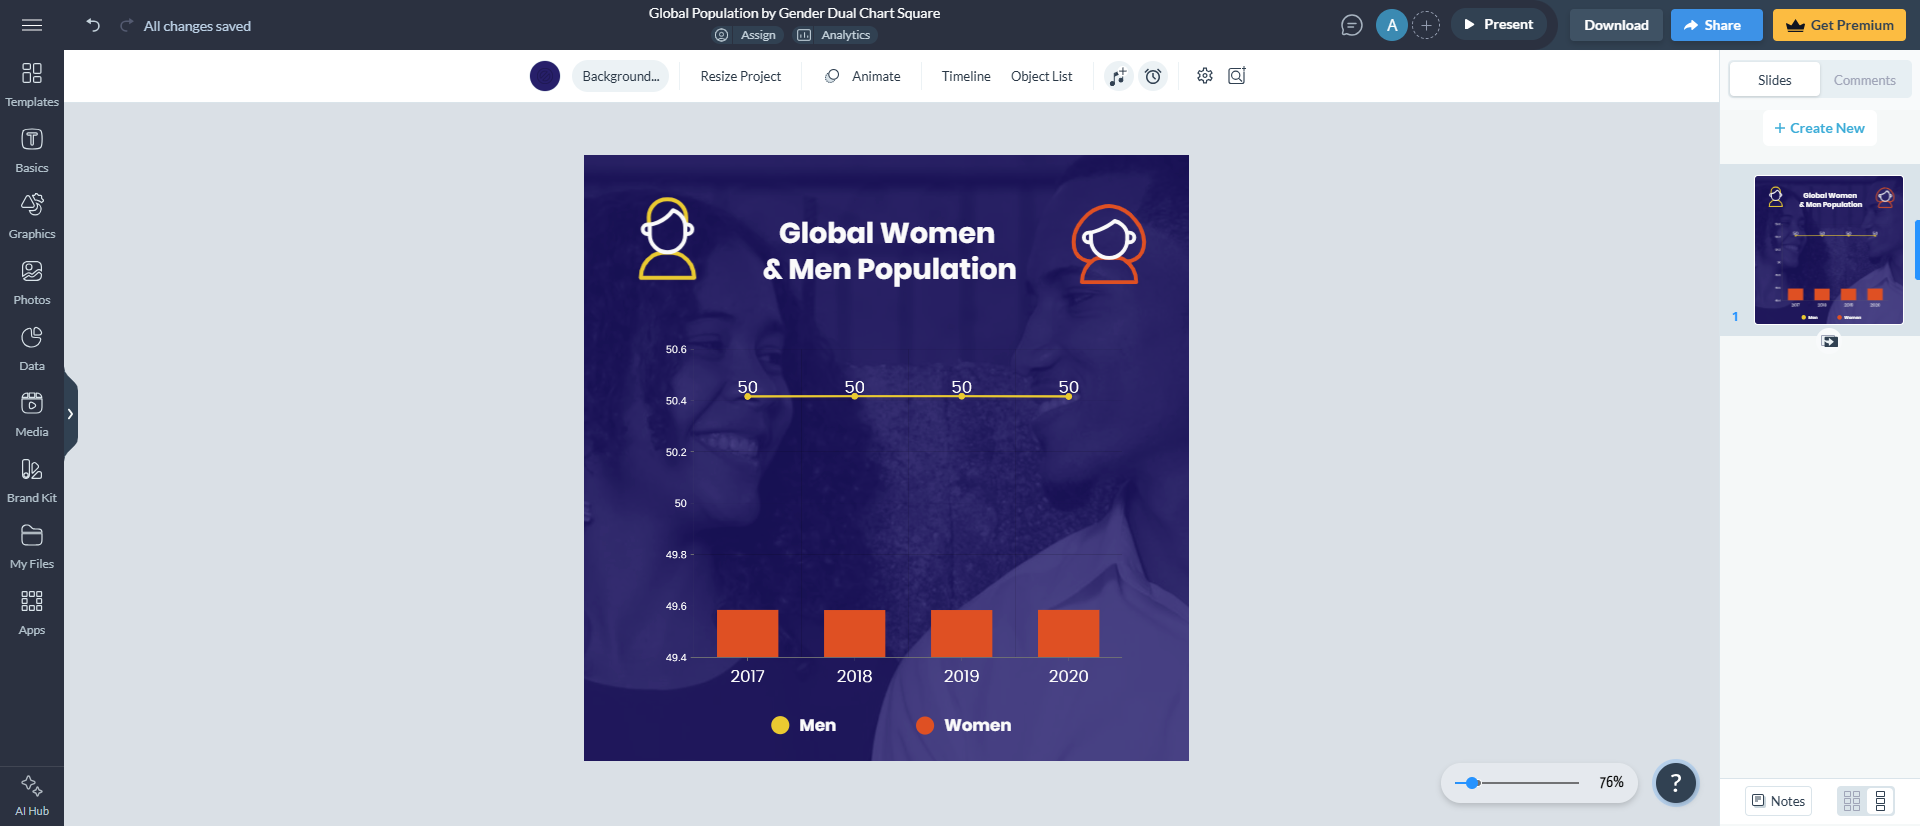Open the Notes panel
Image resolution: width=1920 pixels, height=826 pixels.
(1778, 801)
